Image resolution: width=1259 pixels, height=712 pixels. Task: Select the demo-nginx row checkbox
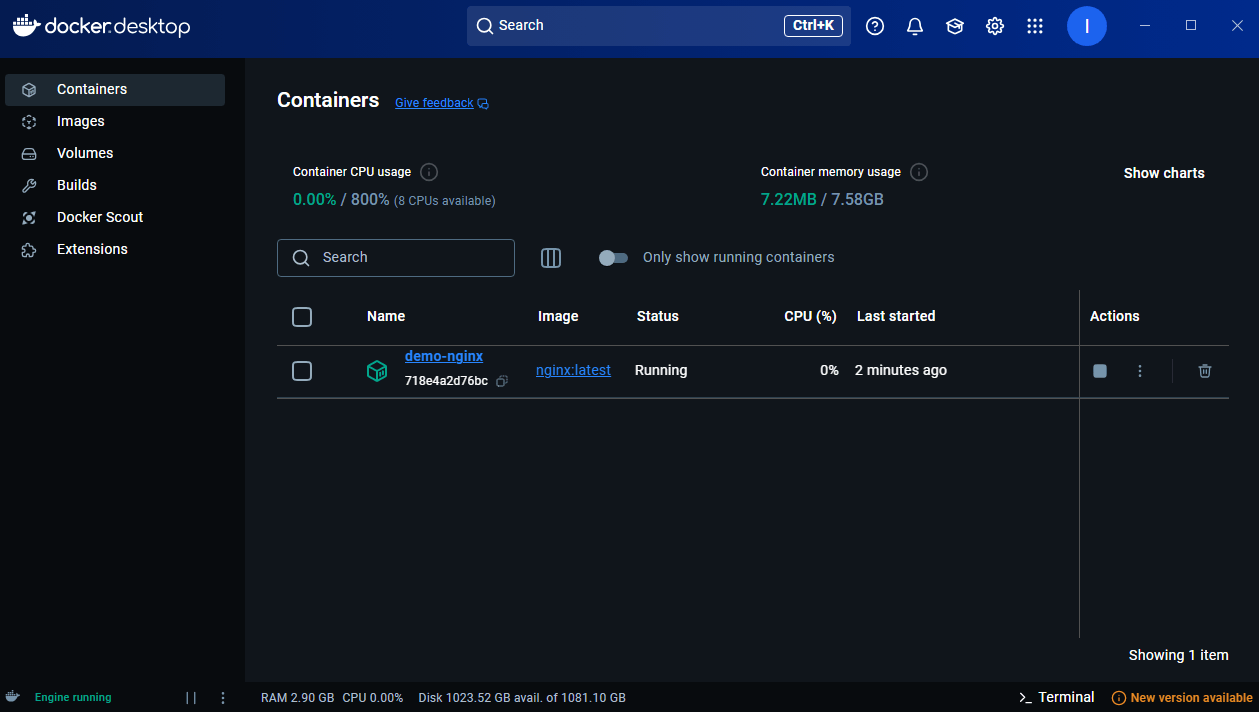tap(302, 371)
